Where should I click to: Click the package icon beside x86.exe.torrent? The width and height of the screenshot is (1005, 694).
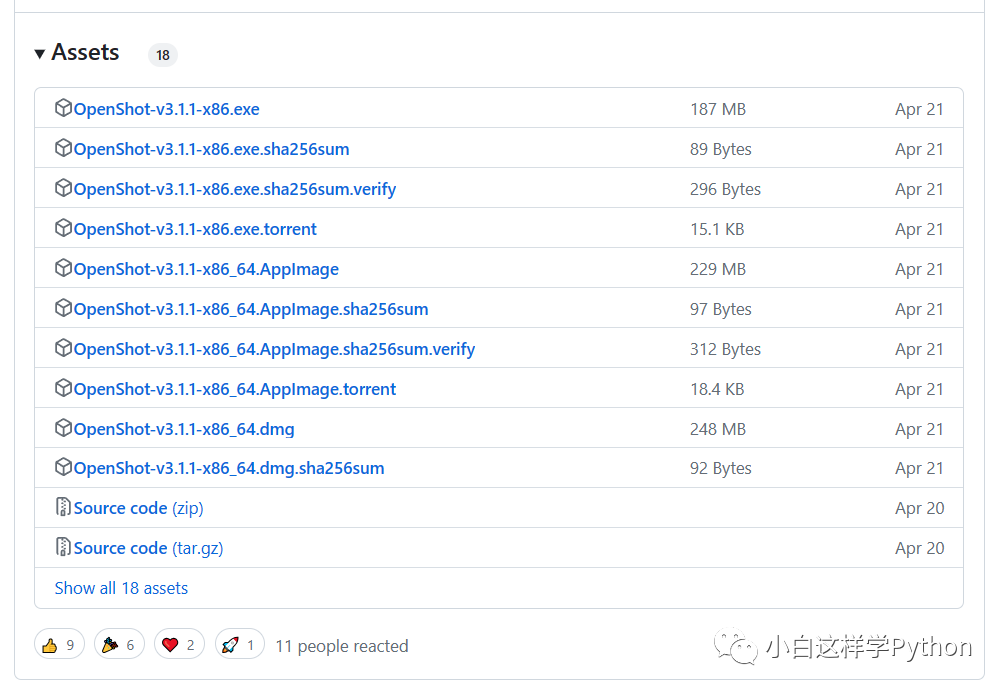tap(63, 227)
